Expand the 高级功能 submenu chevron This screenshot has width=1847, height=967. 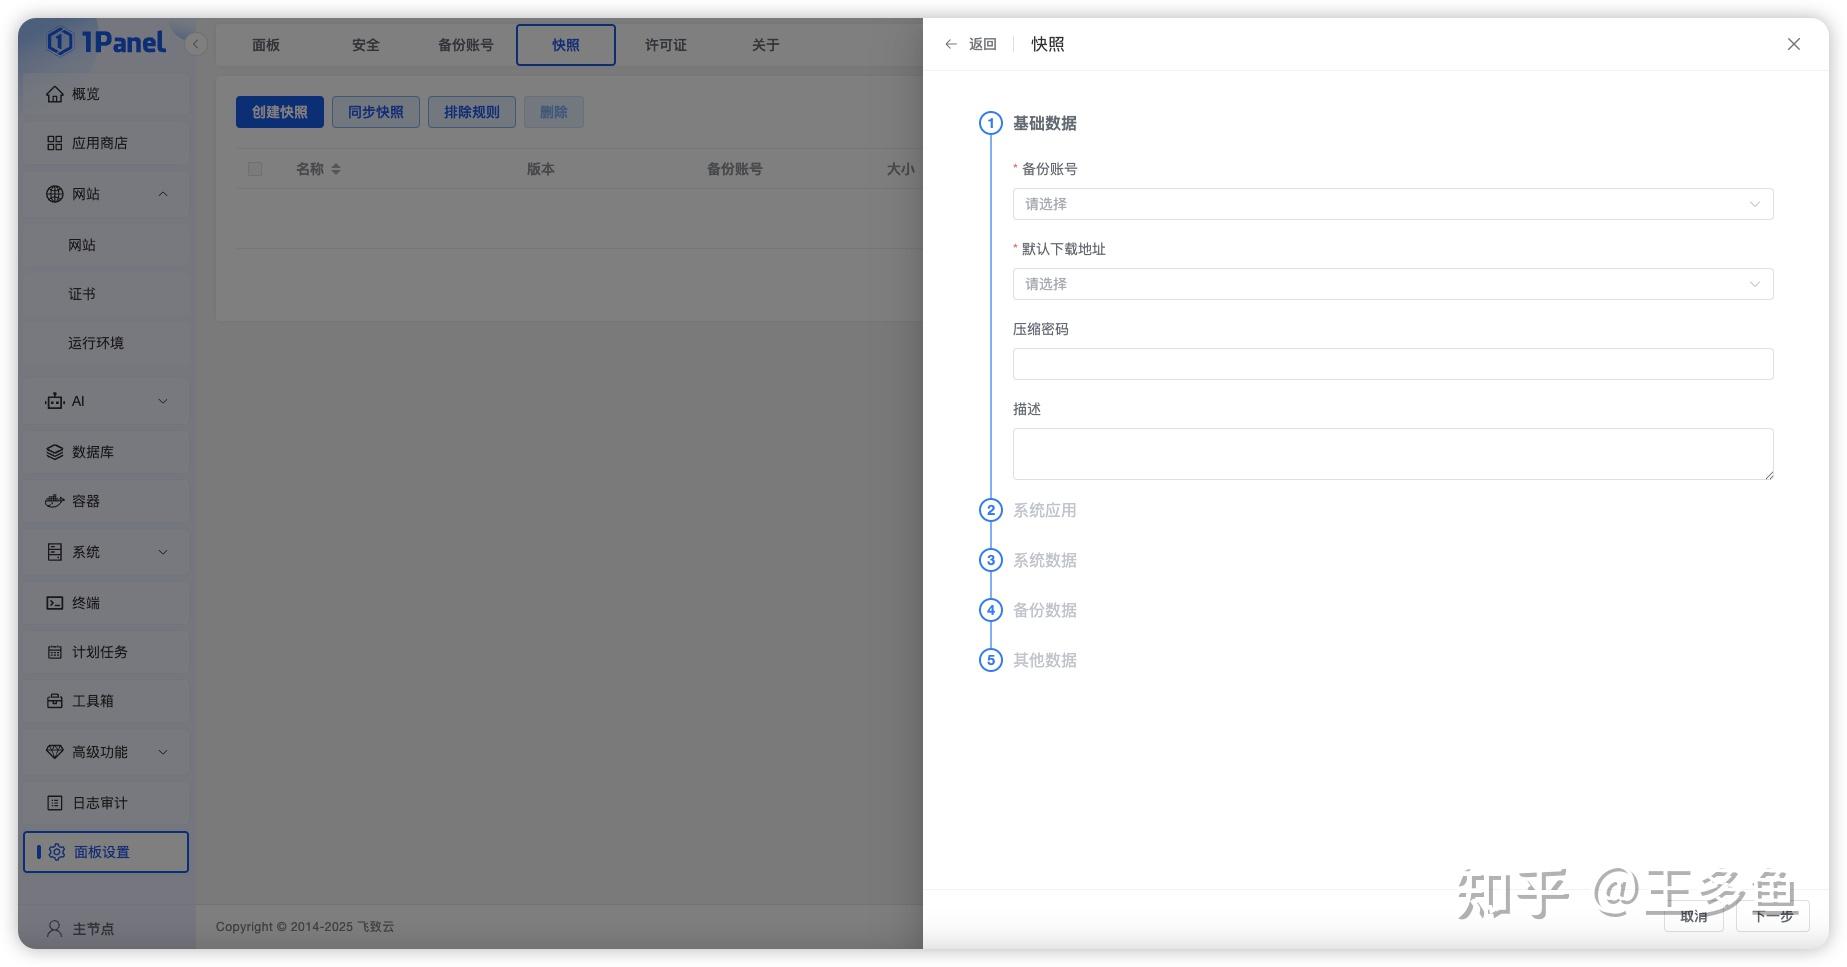(163, 752)
